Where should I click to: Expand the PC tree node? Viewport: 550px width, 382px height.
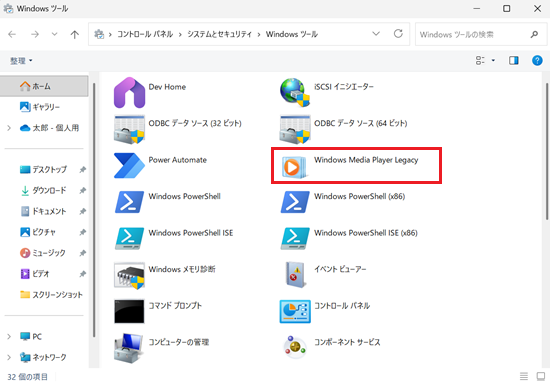tap(9, 336)
